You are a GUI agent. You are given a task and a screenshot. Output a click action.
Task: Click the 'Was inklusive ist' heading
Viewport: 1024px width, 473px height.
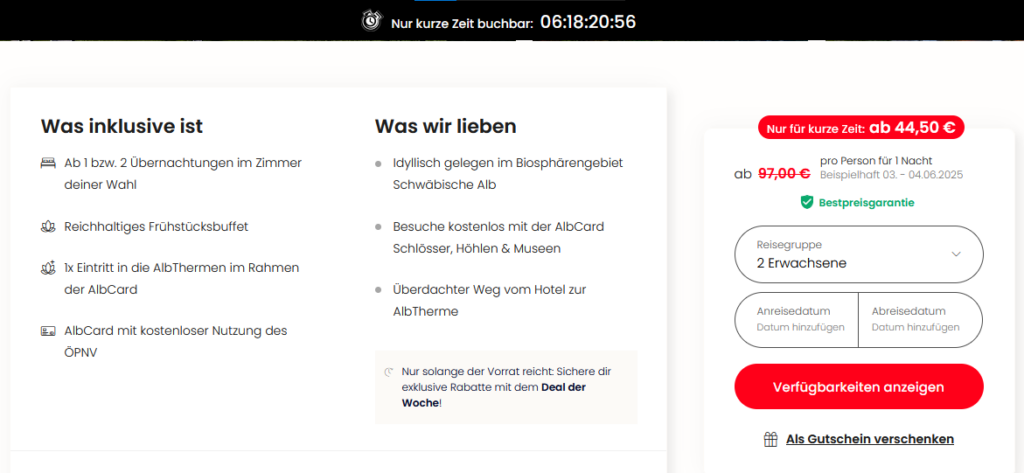(122, 126)
